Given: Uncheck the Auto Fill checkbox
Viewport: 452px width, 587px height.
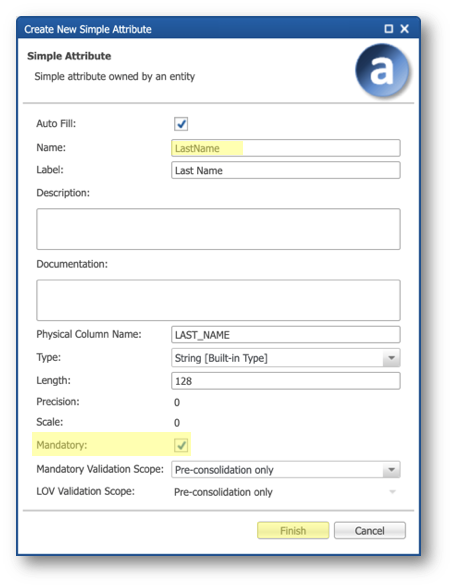Looking at the screenshot, I should pyautogui.click(x=181, y=124).
